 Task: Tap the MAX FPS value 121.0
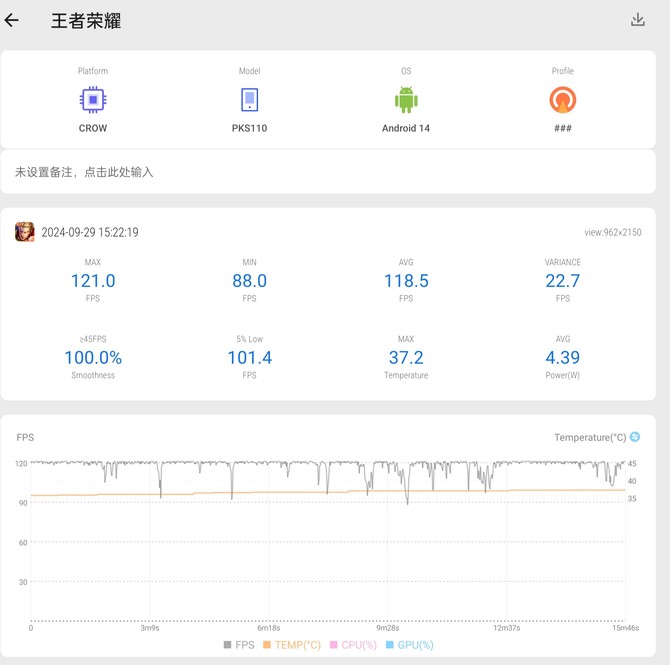pyautogui.click(x=93, y=281)
